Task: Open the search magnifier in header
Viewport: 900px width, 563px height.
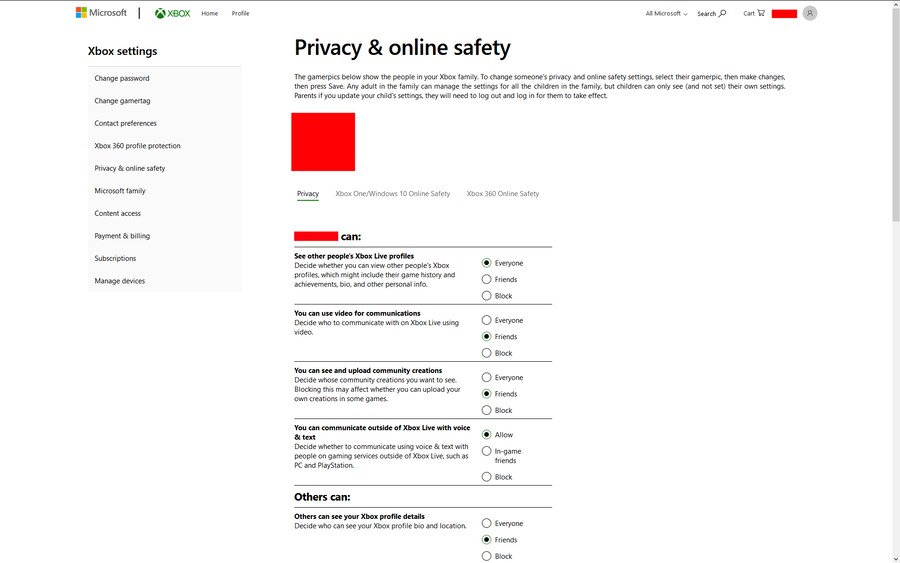Action: click(722, 14)
